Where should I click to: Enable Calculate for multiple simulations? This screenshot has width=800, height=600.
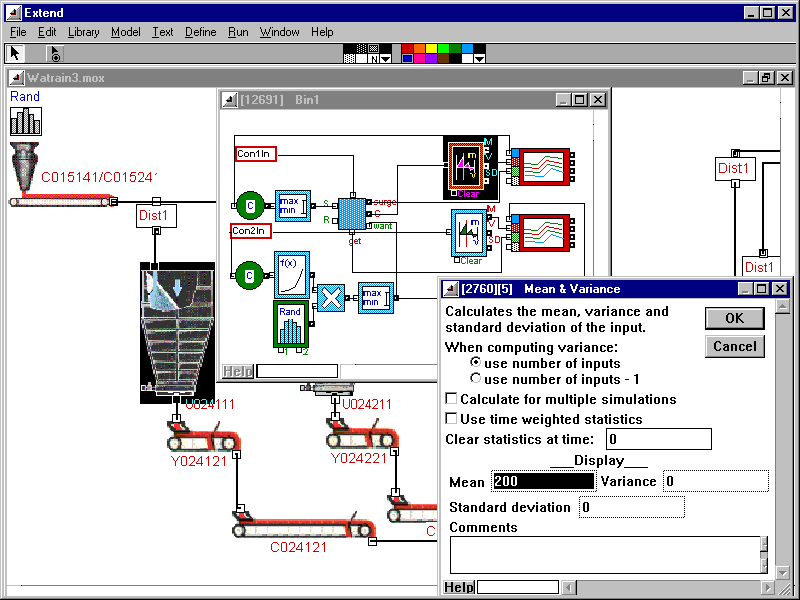point(451,398)
